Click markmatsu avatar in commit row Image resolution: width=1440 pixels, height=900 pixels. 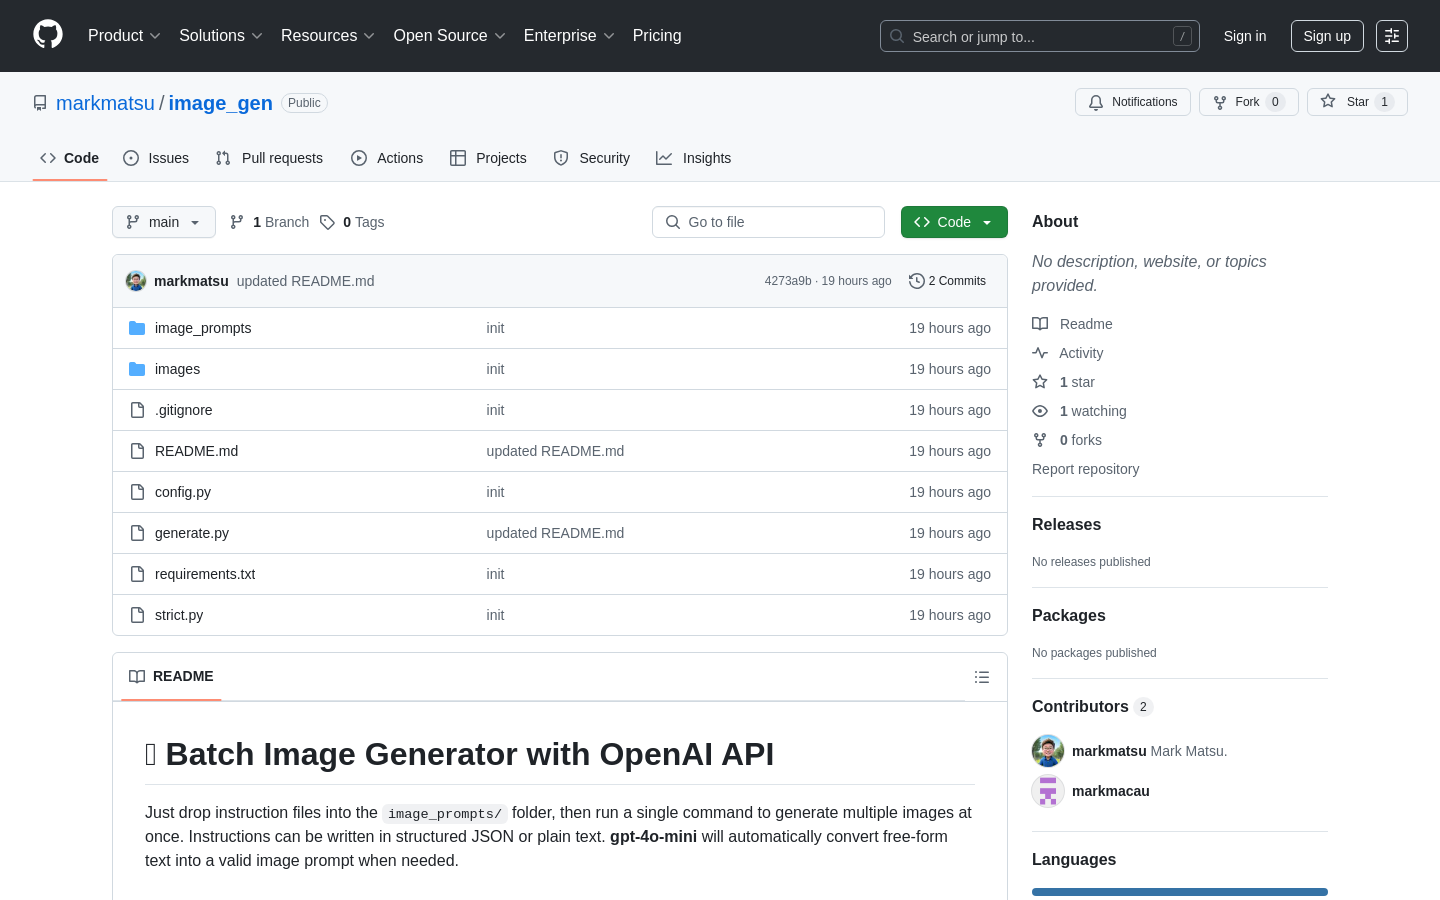click(136, 281)
